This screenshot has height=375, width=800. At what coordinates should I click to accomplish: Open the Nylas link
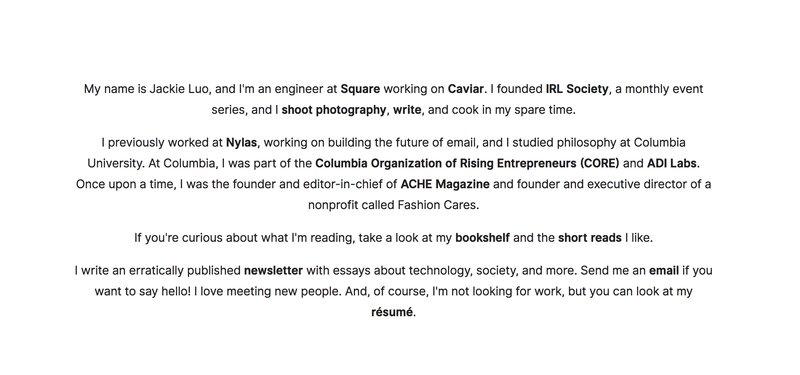(x=242, y=143)
